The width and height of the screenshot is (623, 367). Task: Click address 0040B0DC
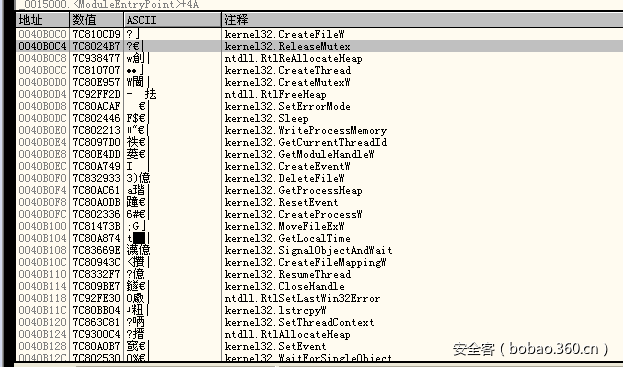[42, 118]
